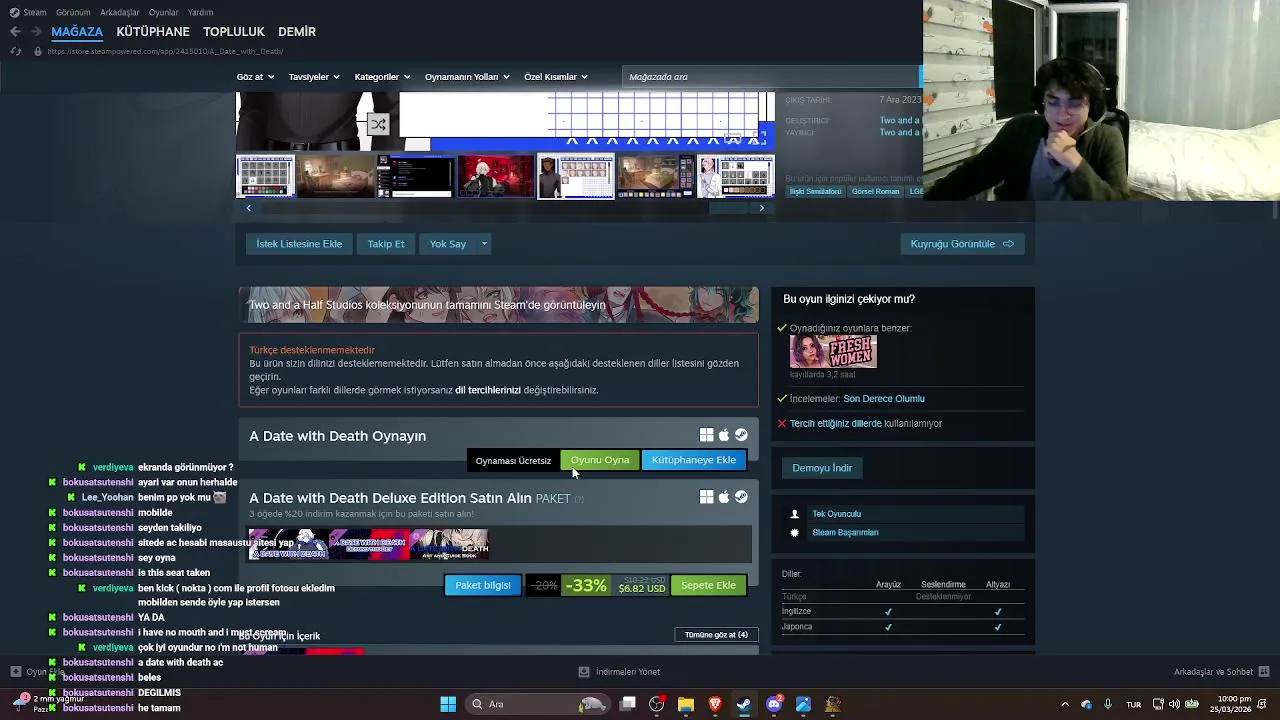Click Windows platform icon in Oynayın row
The width and height of the screenshot is (1280, 720).
(x=706, y=435)
